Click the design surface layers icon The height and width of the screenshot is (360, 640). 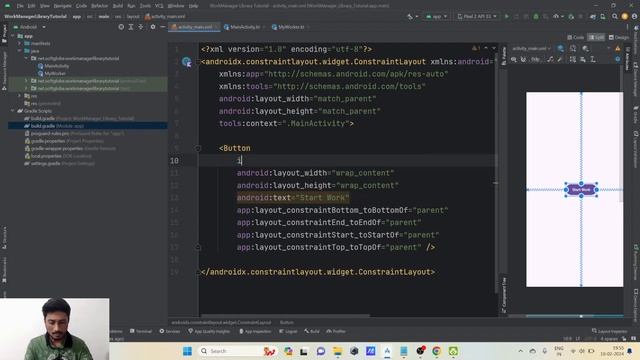click(x=561, y=49)
